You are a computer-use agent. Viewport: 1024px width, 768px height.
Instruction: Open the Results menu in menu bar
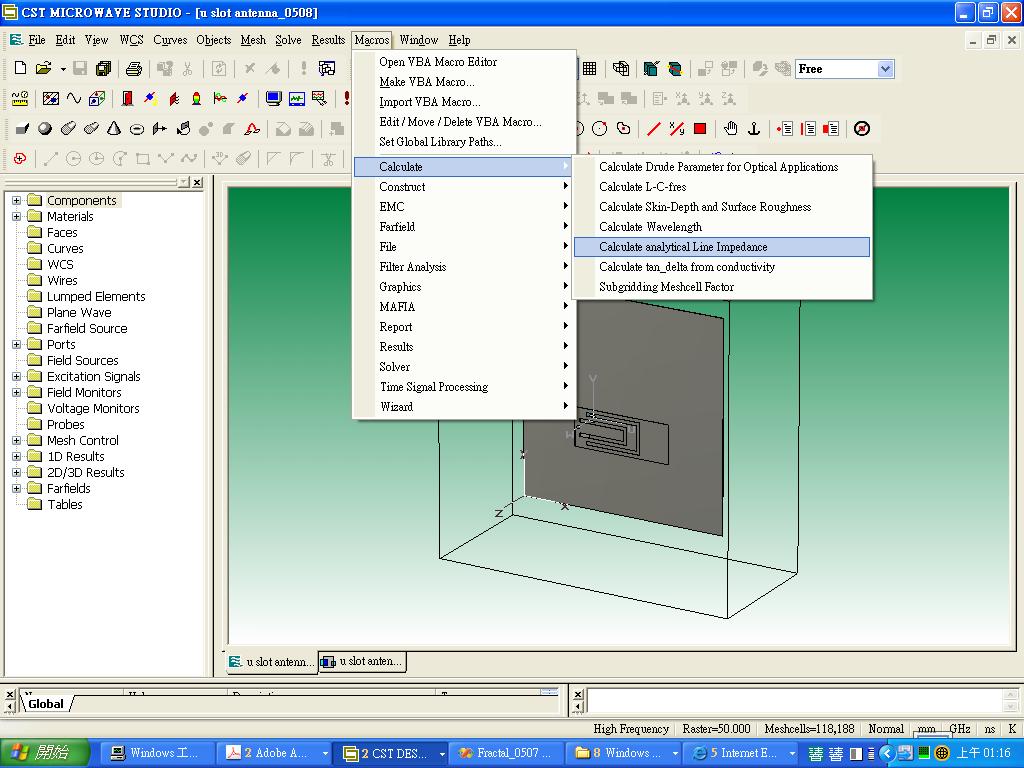click(x=328, y=40)
